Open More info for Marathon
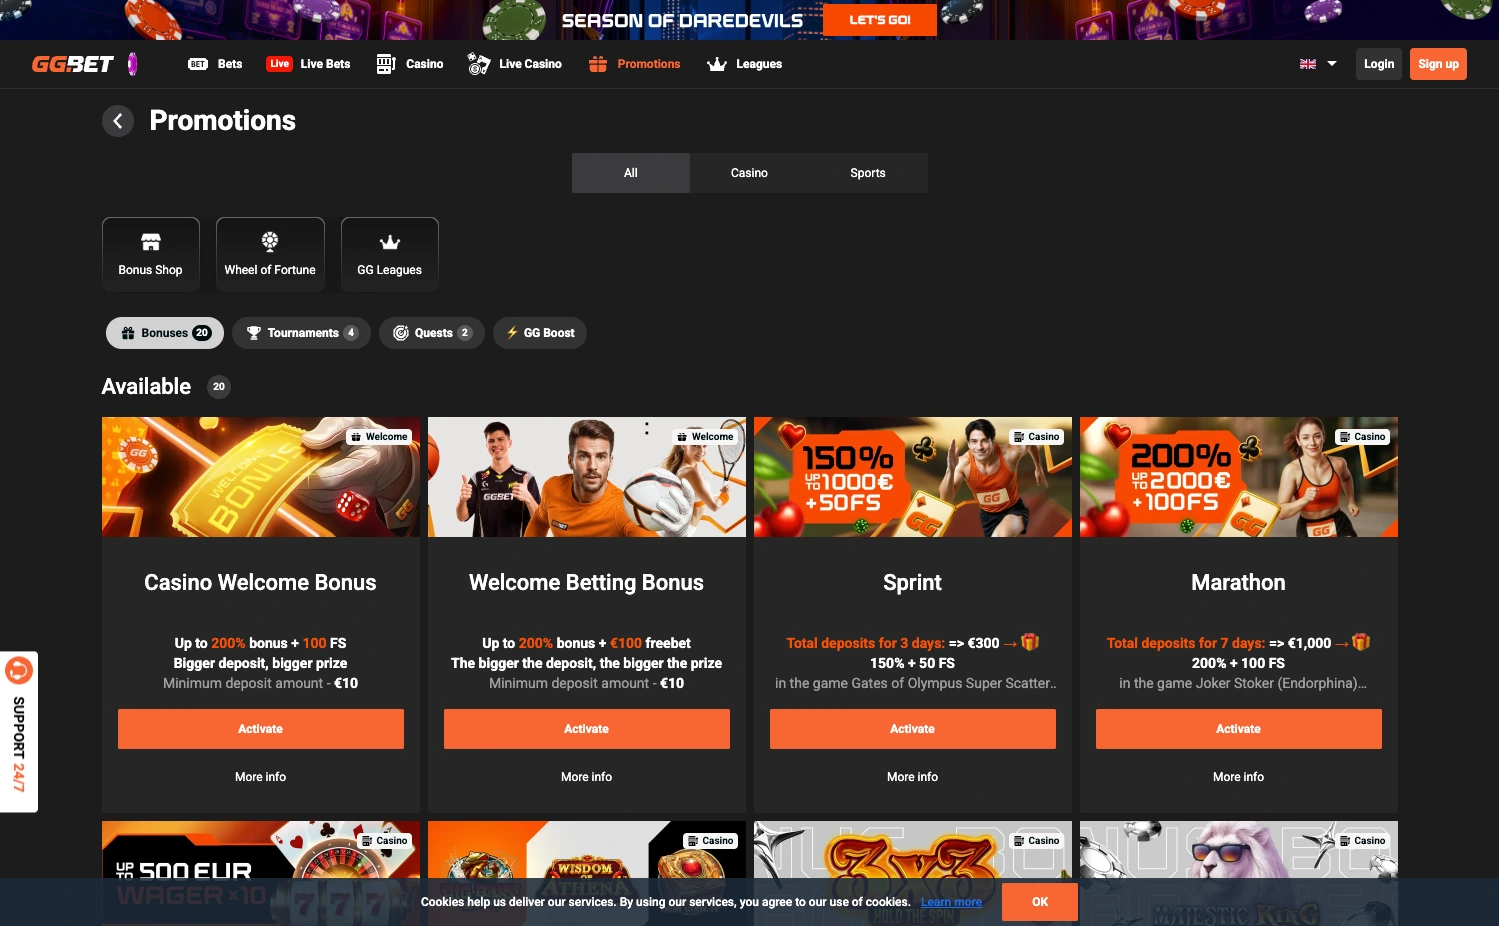Viewport: 1499px width, 926px height. 1239,777
